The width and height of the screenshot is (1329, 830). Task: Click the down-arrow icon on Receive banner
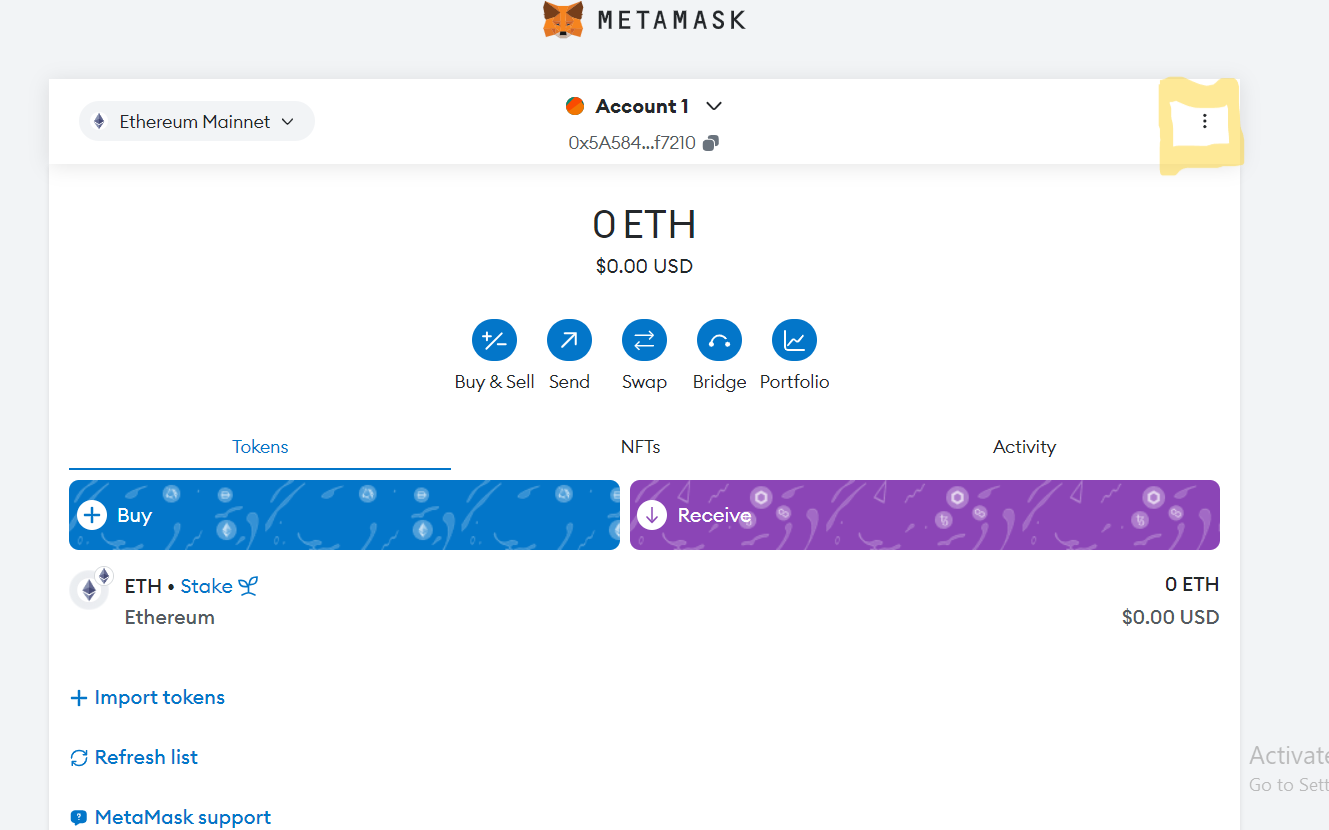pos(652,515)
